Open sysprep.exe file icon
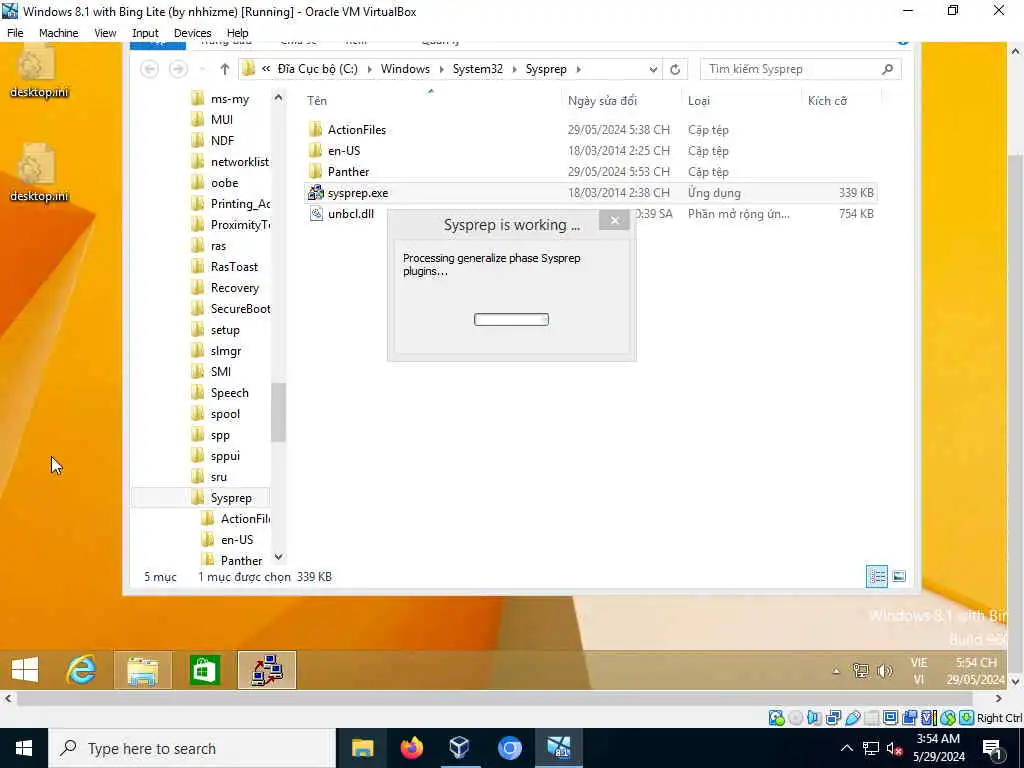Screen dimensions: 1024x768 pyautogui.click(x=316, y=193)
